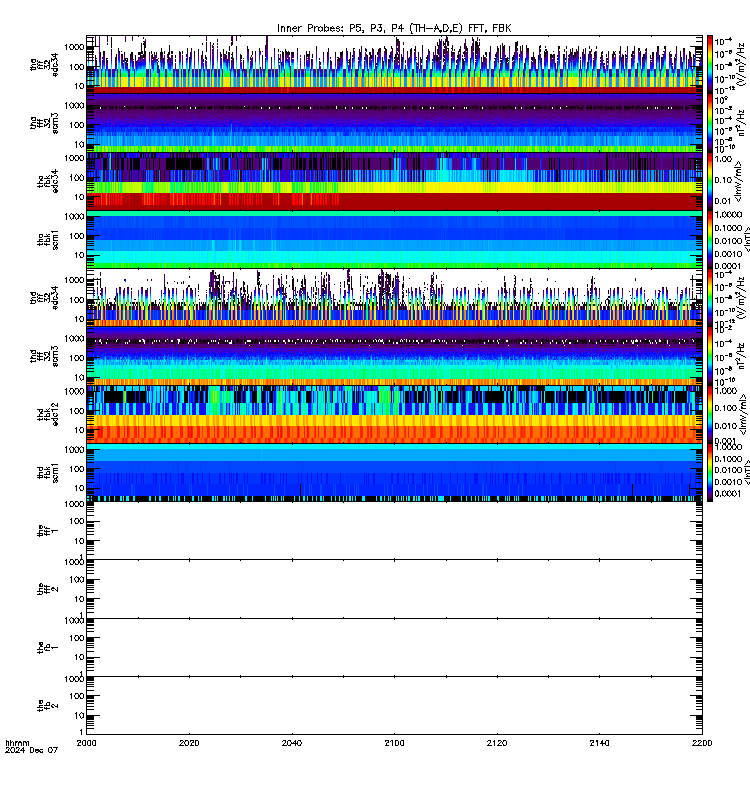750x800 pixels.
Task: Click the 'thd fff 32 edc34' panel label
Action: click(x=44, y=298)
